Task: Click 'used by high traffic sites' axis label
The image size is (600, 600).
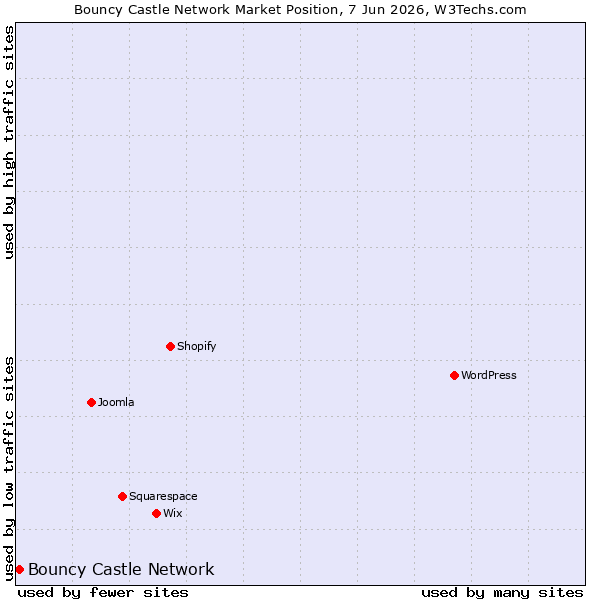Action: [9, 142]
